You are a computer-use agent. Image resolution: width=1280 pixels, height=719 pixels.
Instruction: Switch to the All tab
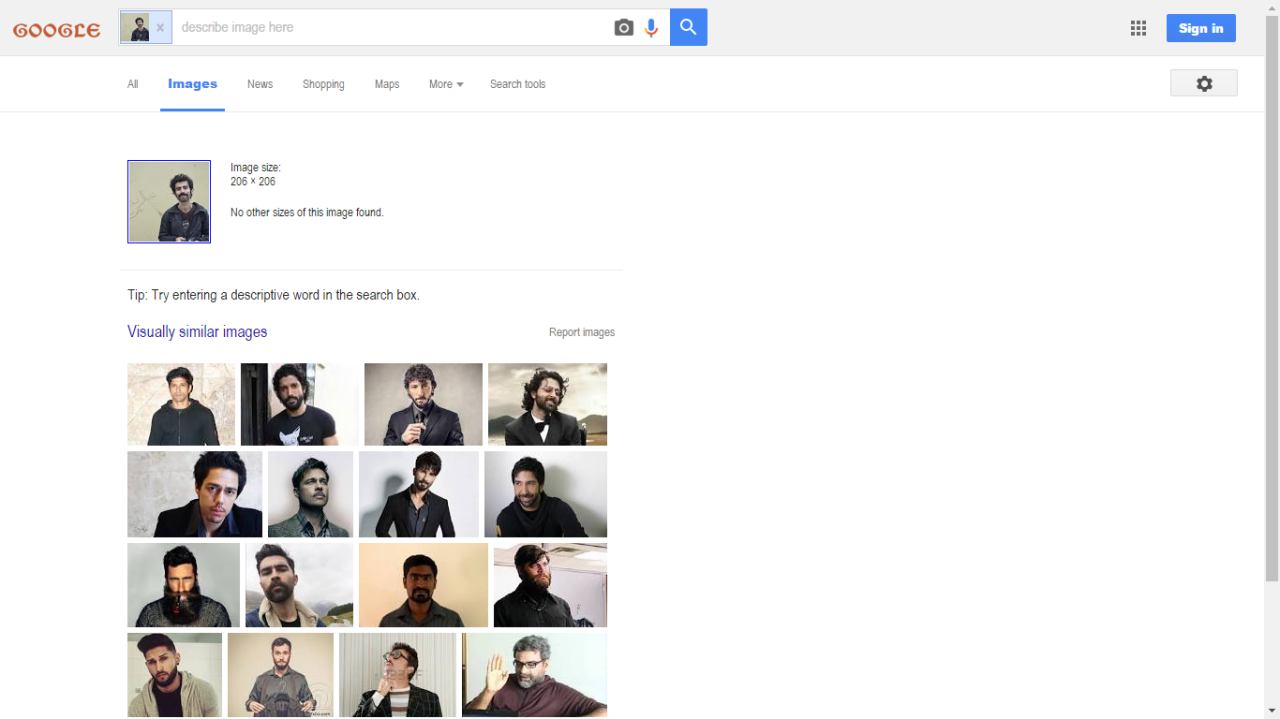pyautogui.click(x=132, y=84)
